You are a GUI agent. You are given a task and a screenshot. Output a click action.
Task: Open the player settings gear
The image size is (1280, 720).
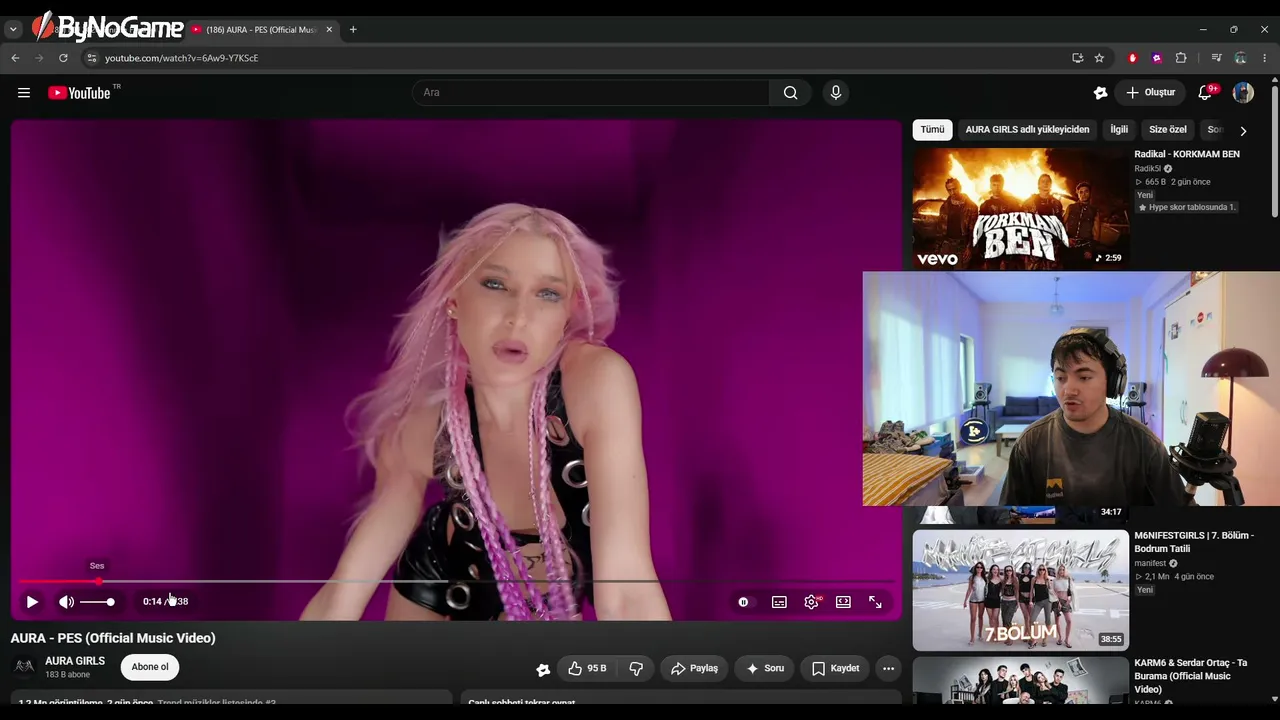tap(811, 602)
